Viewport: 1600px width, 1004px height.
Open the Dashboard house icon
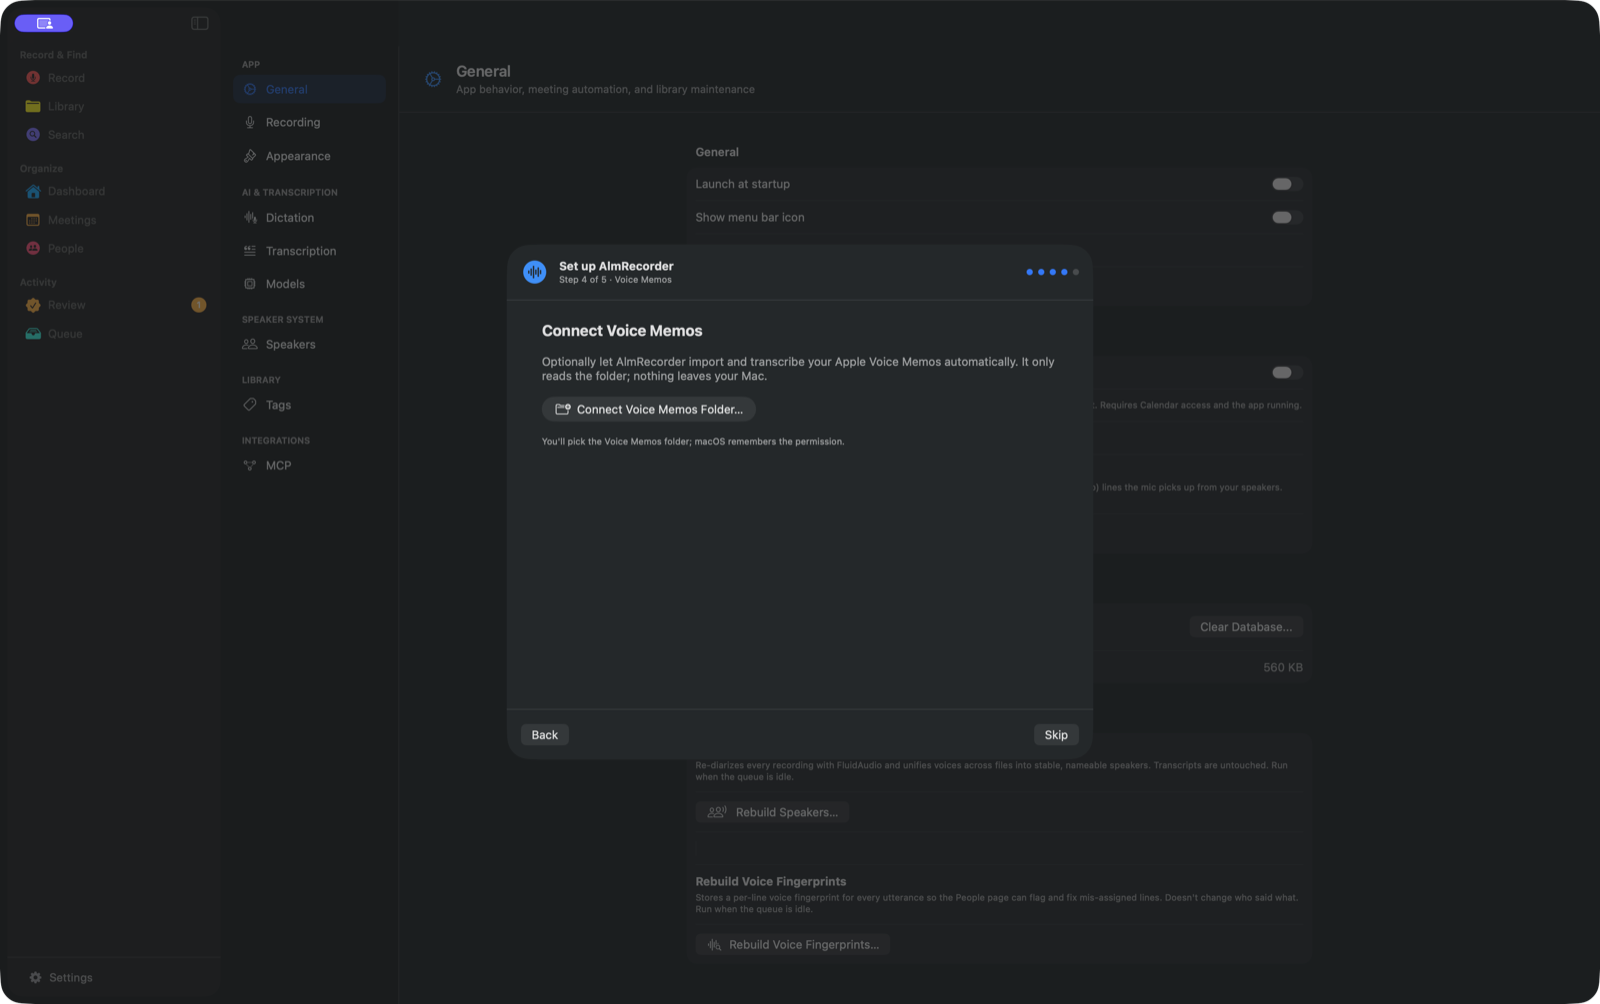click(33, 191)
